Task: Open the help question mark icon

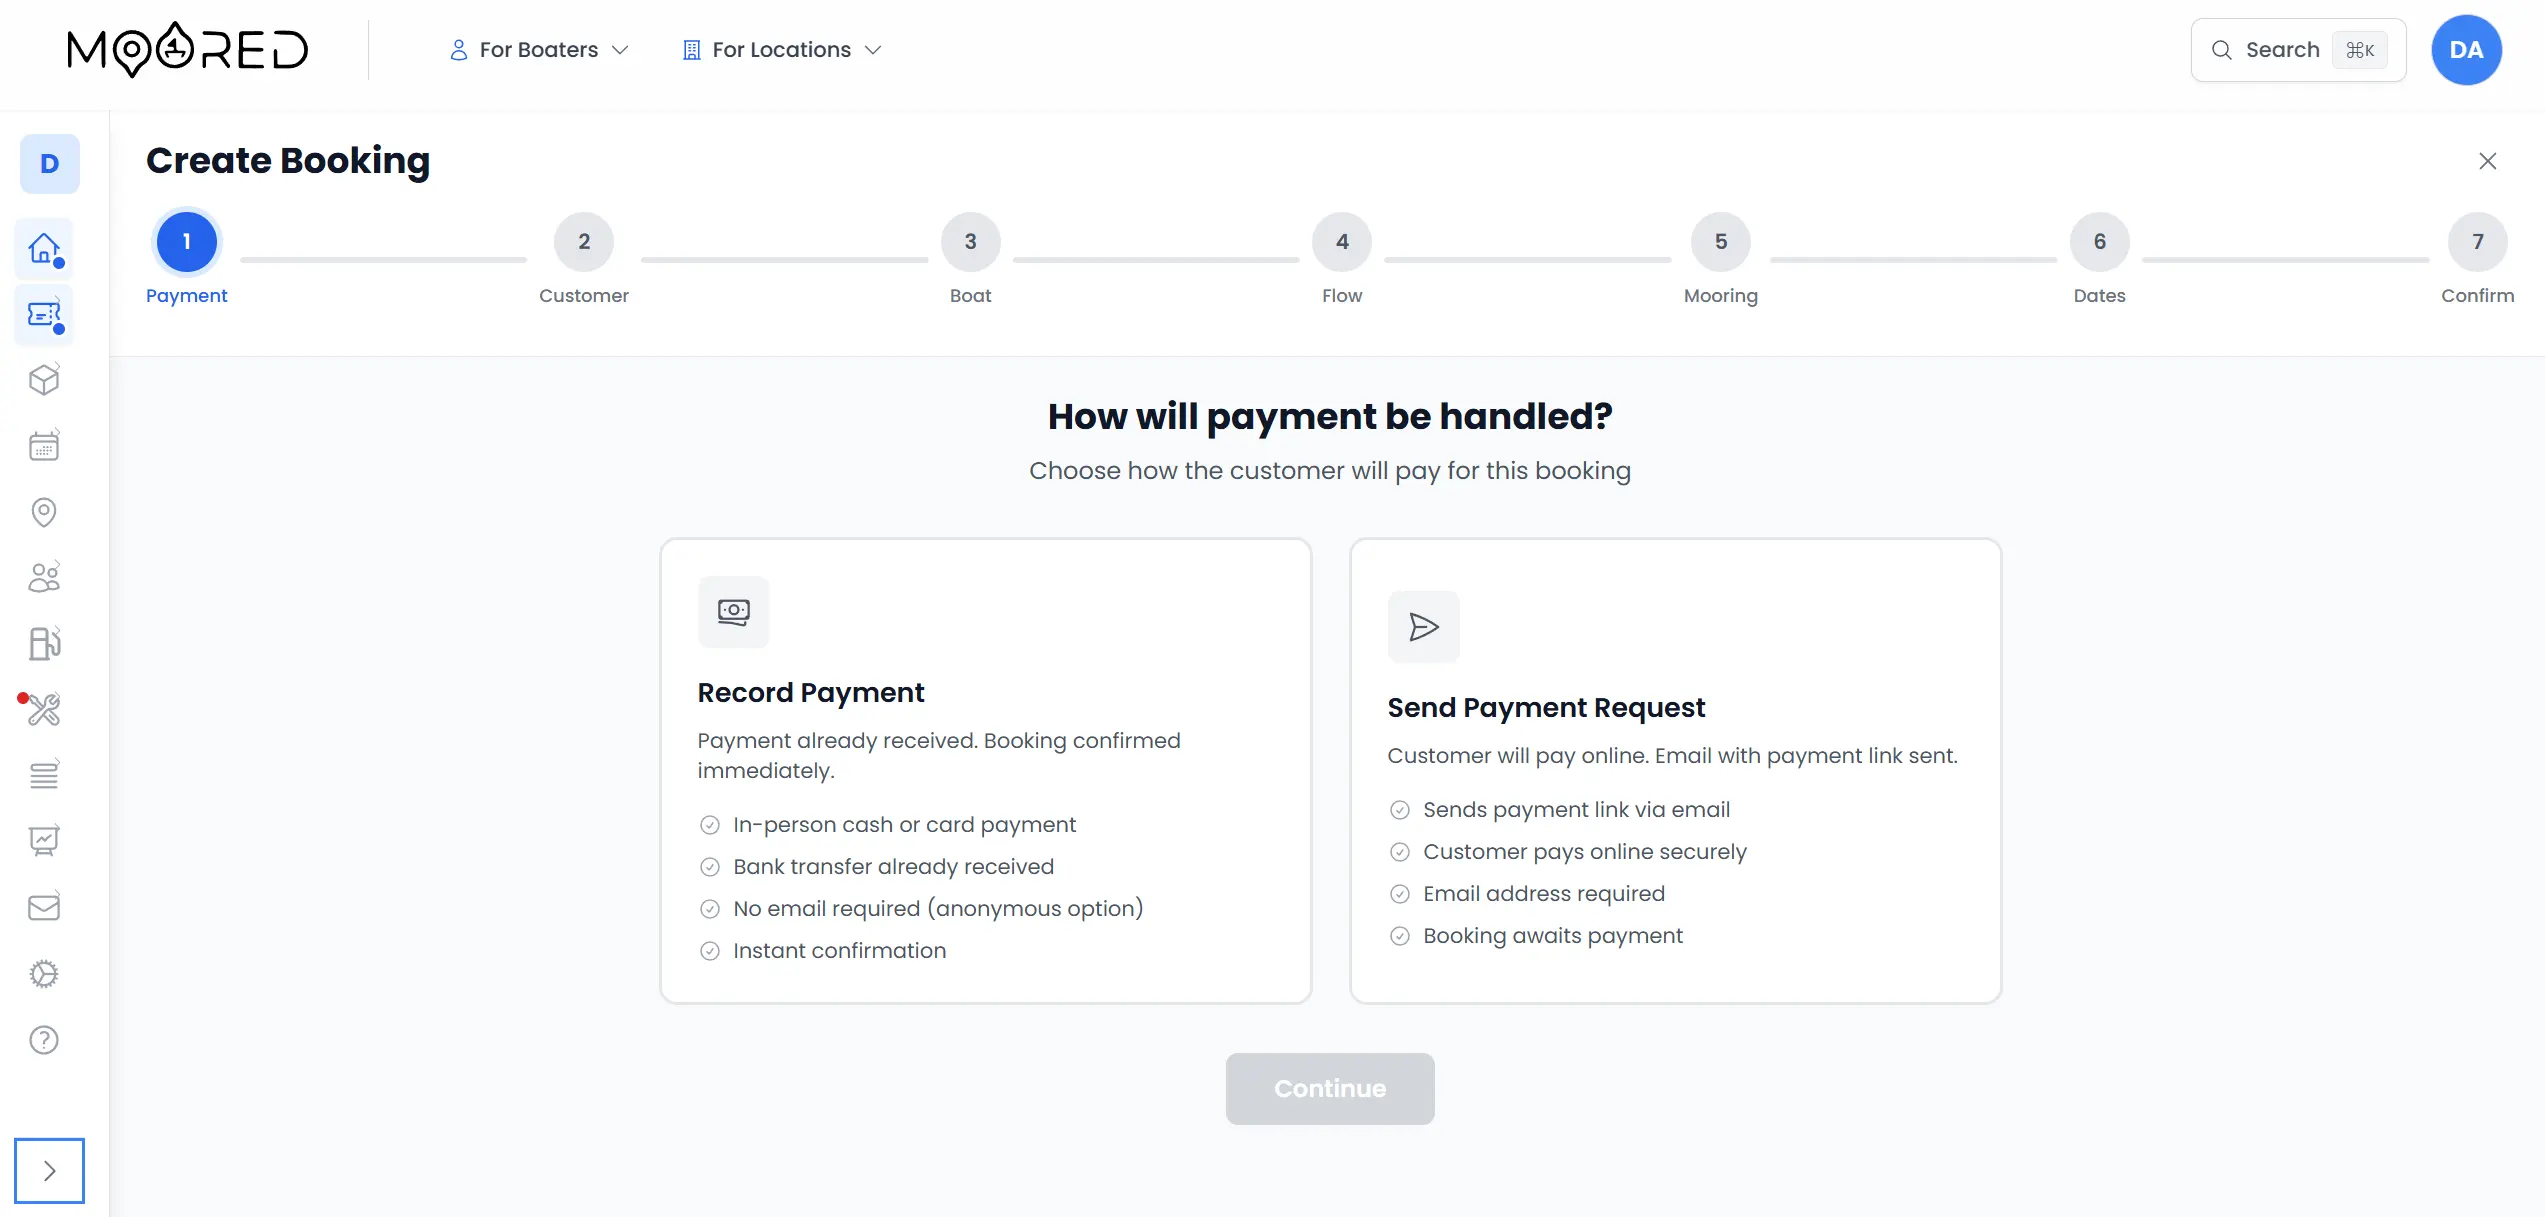Action: tap(44, 1040)
